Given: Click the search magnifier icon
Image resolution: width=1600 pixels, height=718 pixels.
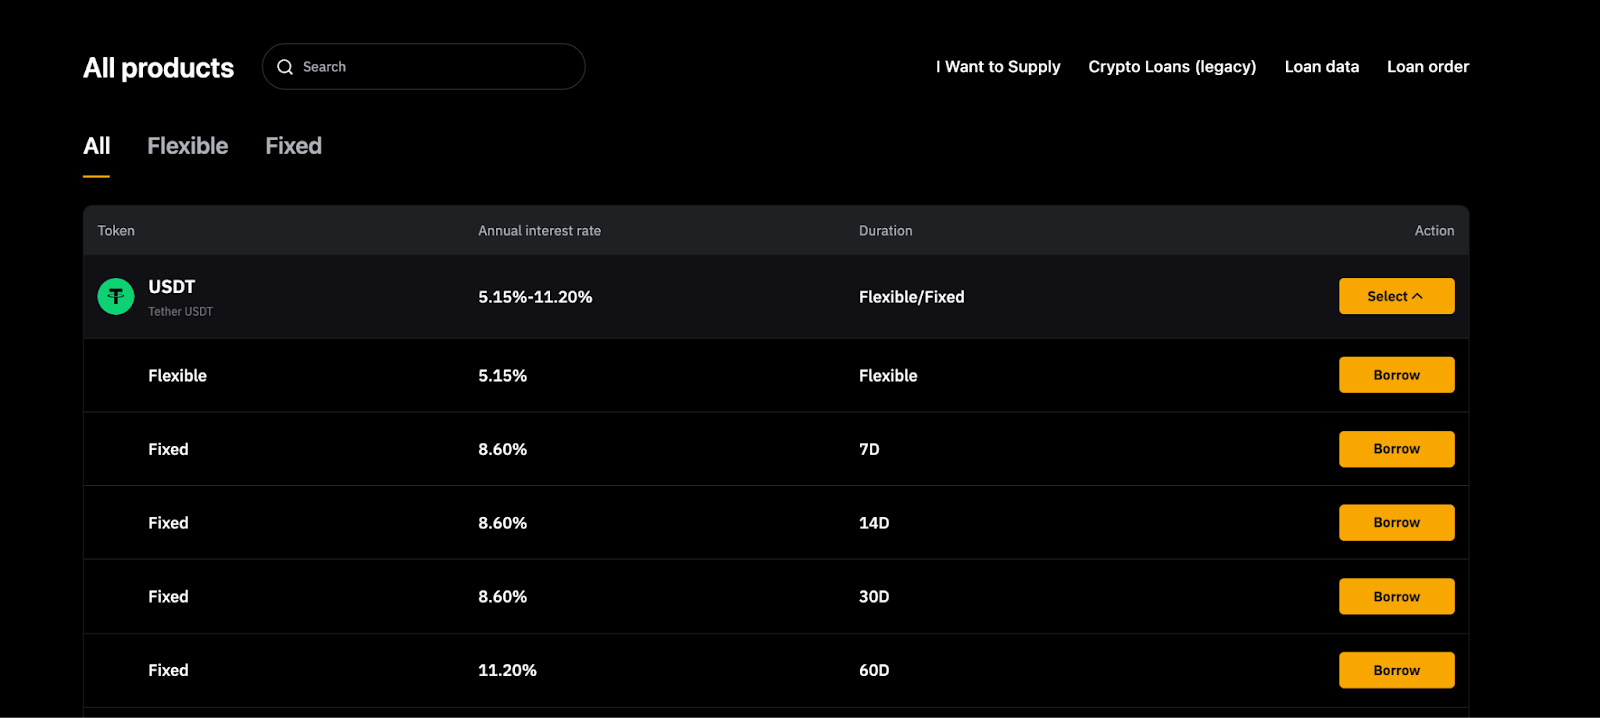Looking at the screenshot, I should pos(285,67).
